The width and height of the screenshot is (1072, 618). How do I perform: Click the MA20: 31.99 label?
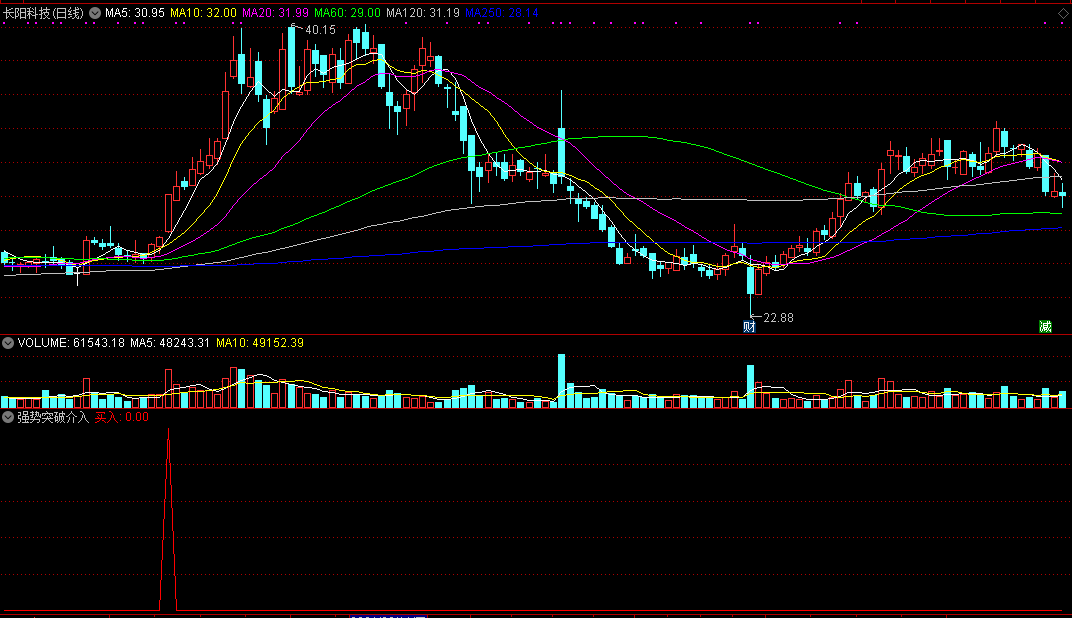276,13
